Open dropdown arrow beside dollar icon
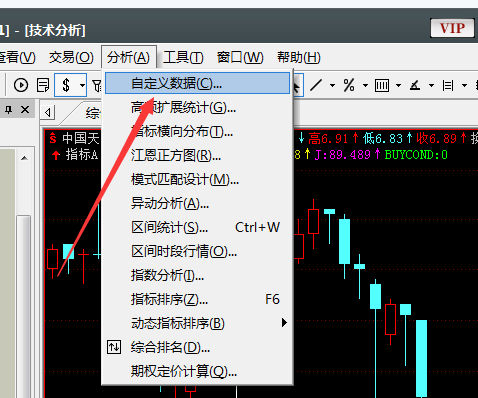Image resolution: width=478 pixels, height=398 pixels. click(x=82, y=85)
